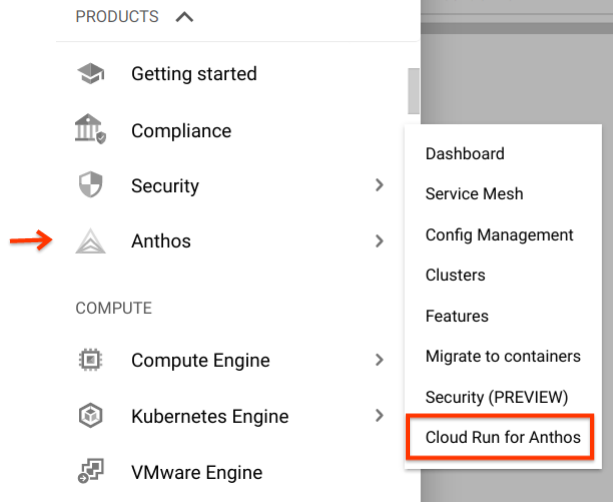Image resolution: width=613 pixels, height=502 pixels.
Task: Open Dashboard from the Anthos submenu
Action: coord(464,154)
